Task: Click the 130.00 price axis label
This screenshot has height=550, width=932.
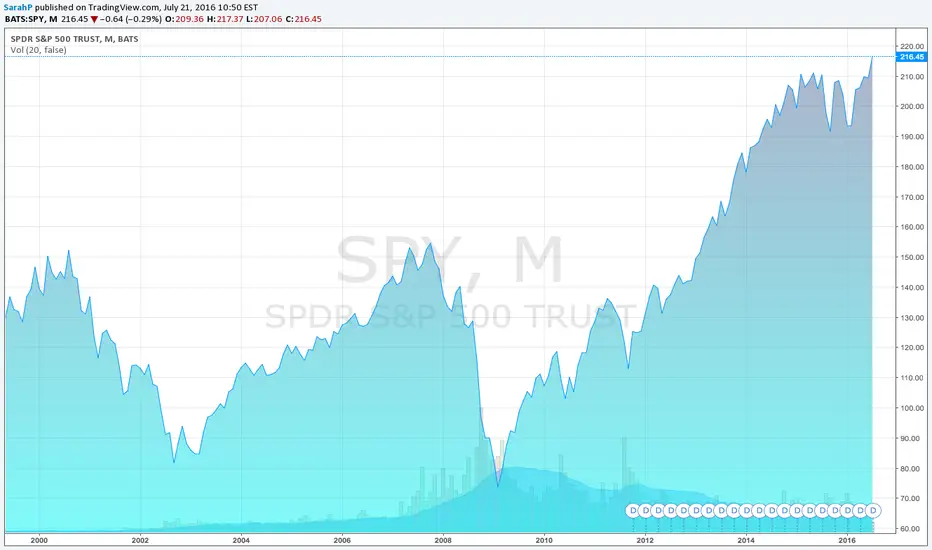Action: (x=912, y=318)
